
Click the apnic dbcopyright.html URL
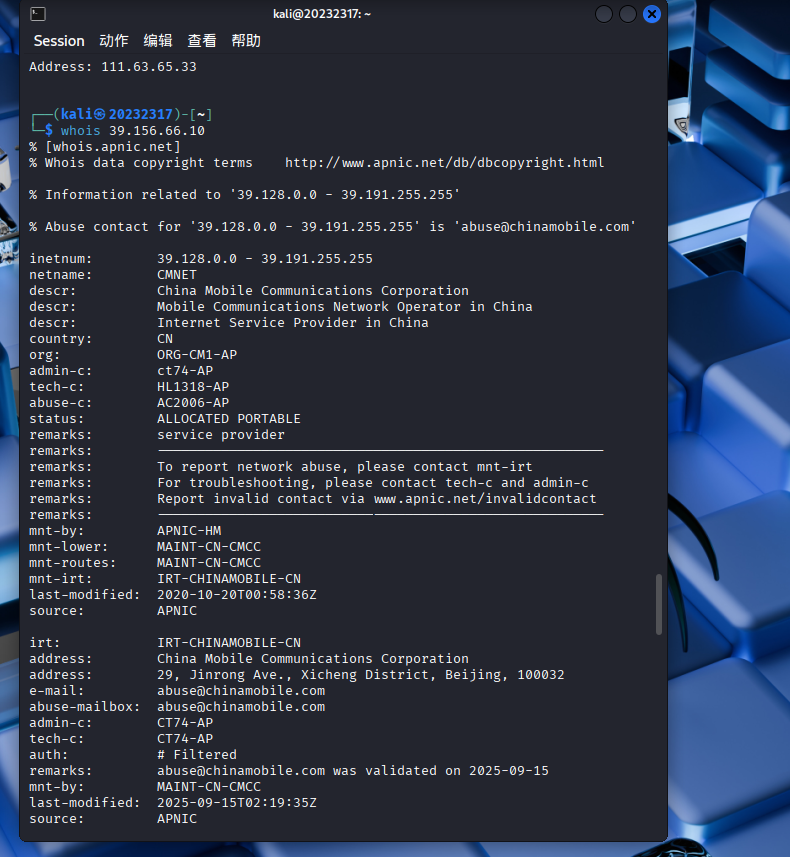point(444,163)
